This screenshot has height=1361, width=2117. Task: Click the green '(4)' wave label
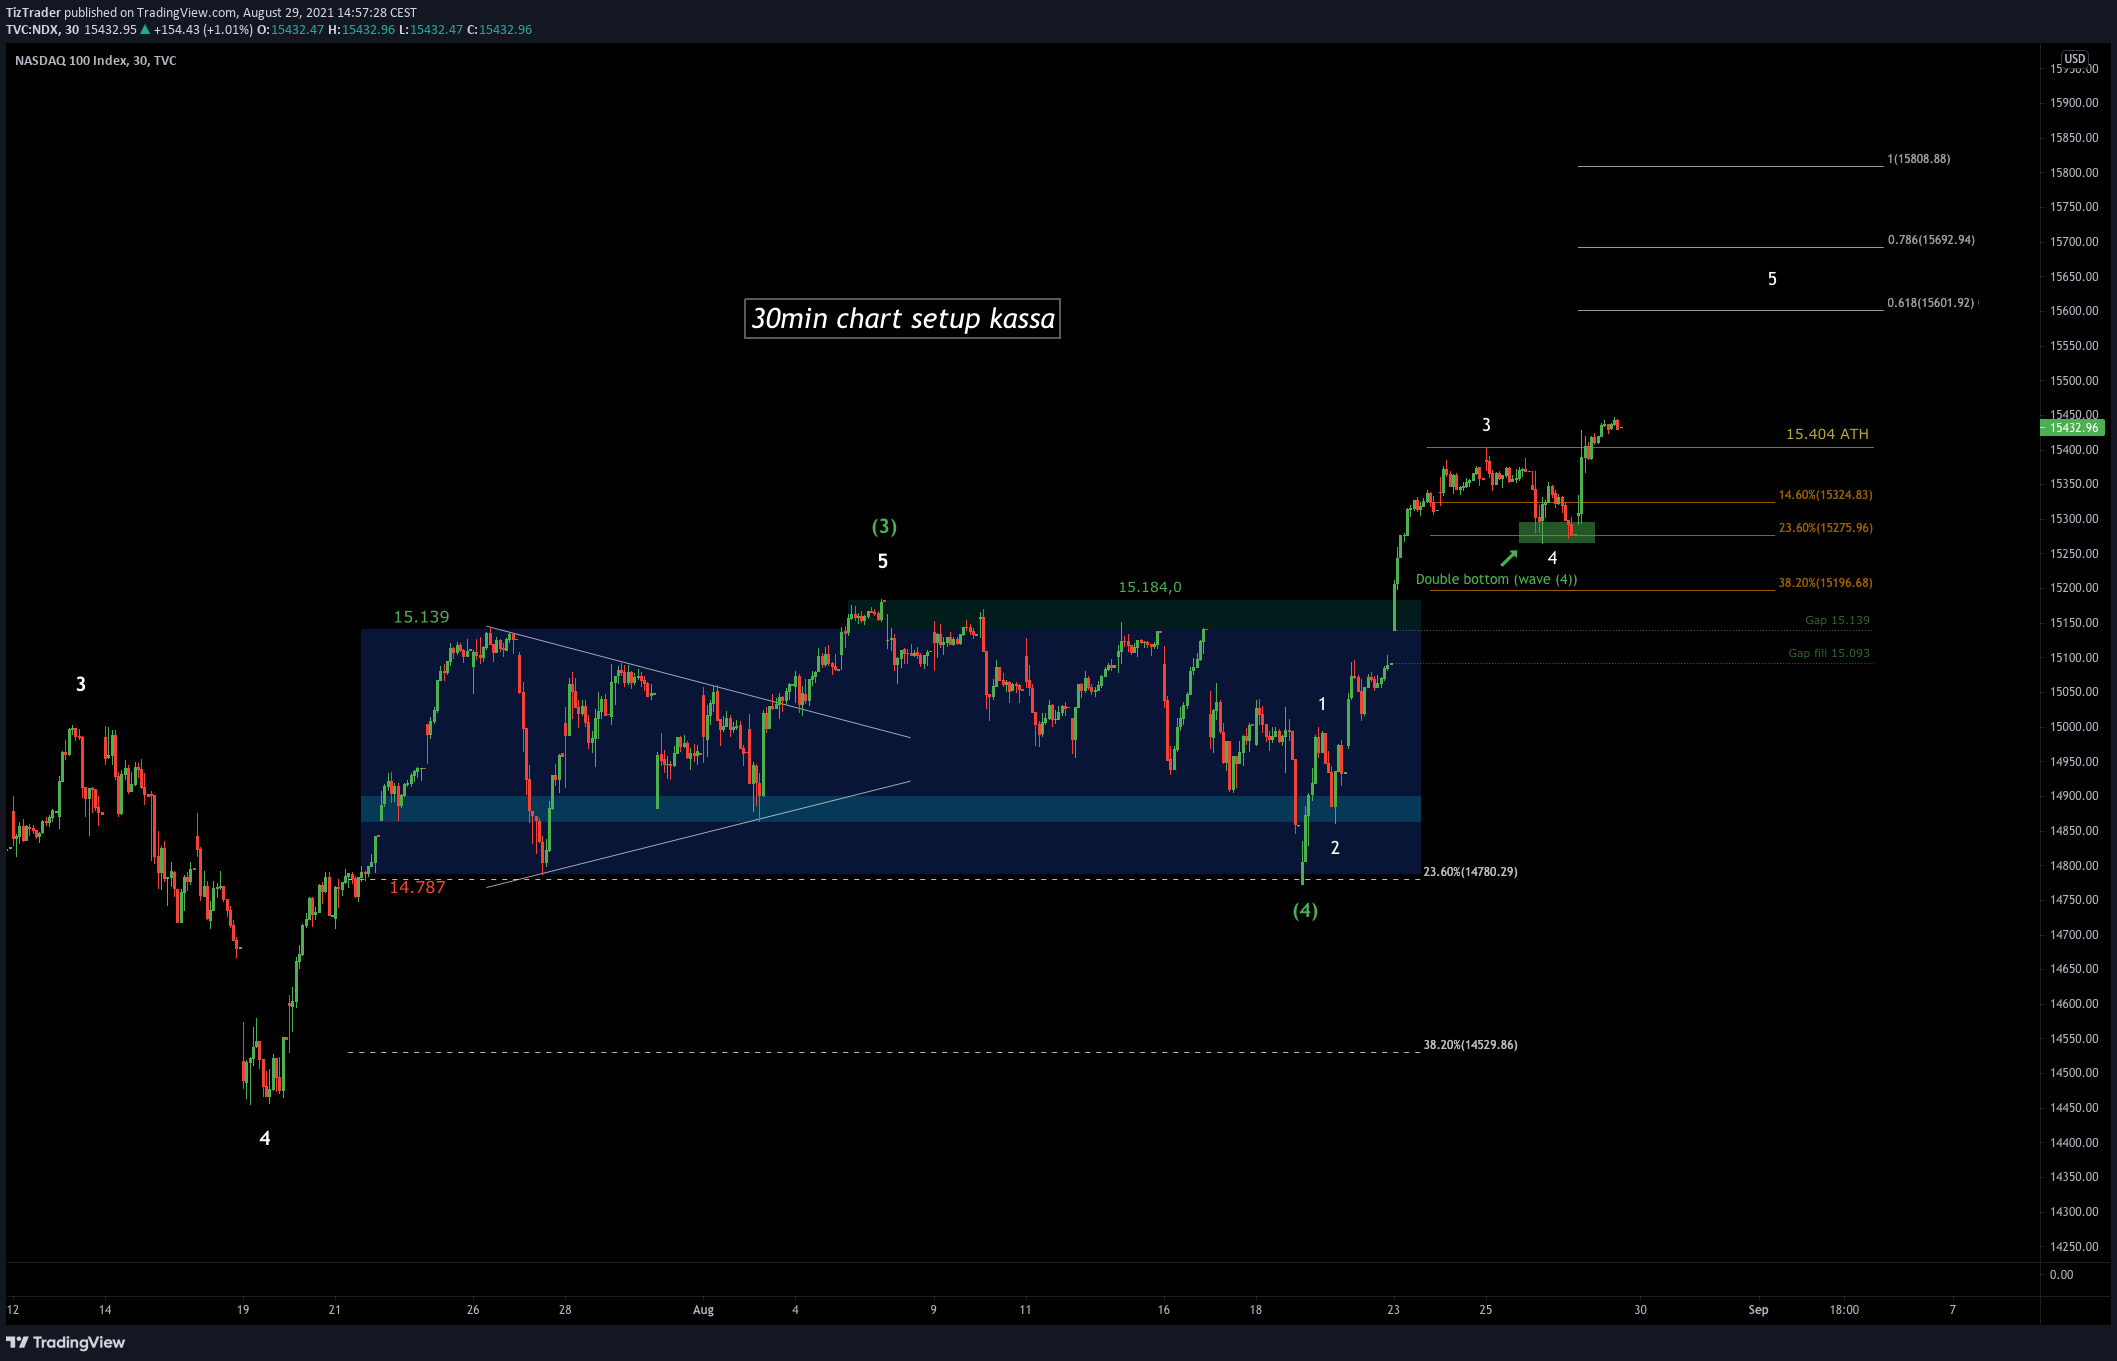tap(1305, 910)
